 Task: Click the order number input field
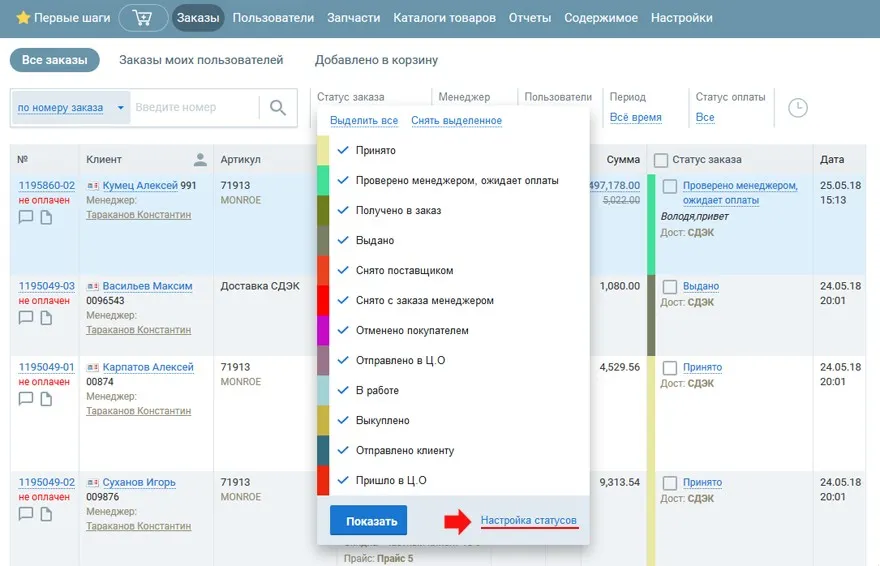pos(194,108)
